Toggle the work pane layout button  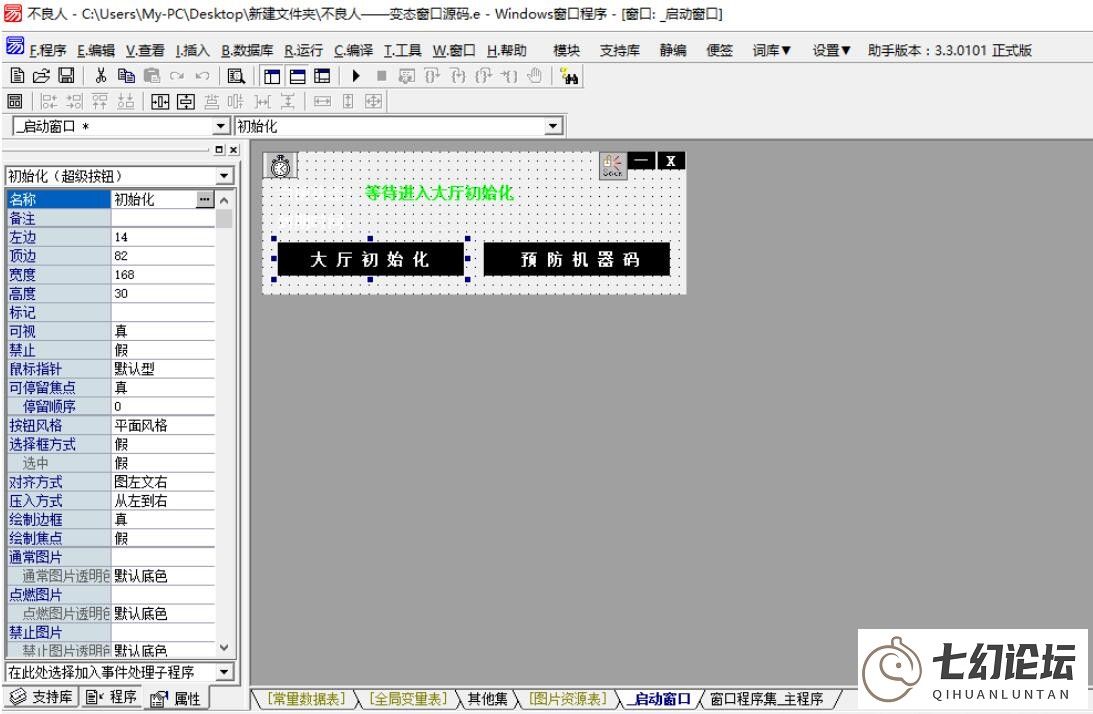tap(272, 76)
